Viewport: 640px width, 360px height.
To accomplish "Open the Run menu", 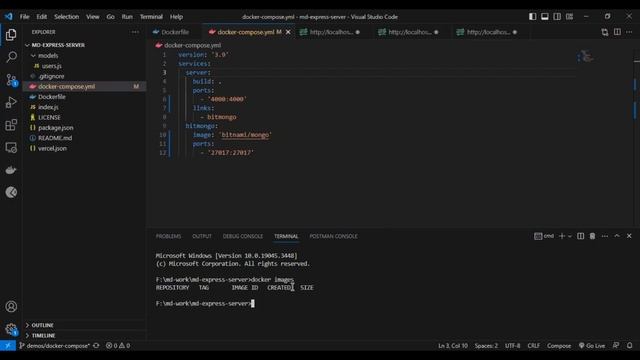I will point(127,17).
